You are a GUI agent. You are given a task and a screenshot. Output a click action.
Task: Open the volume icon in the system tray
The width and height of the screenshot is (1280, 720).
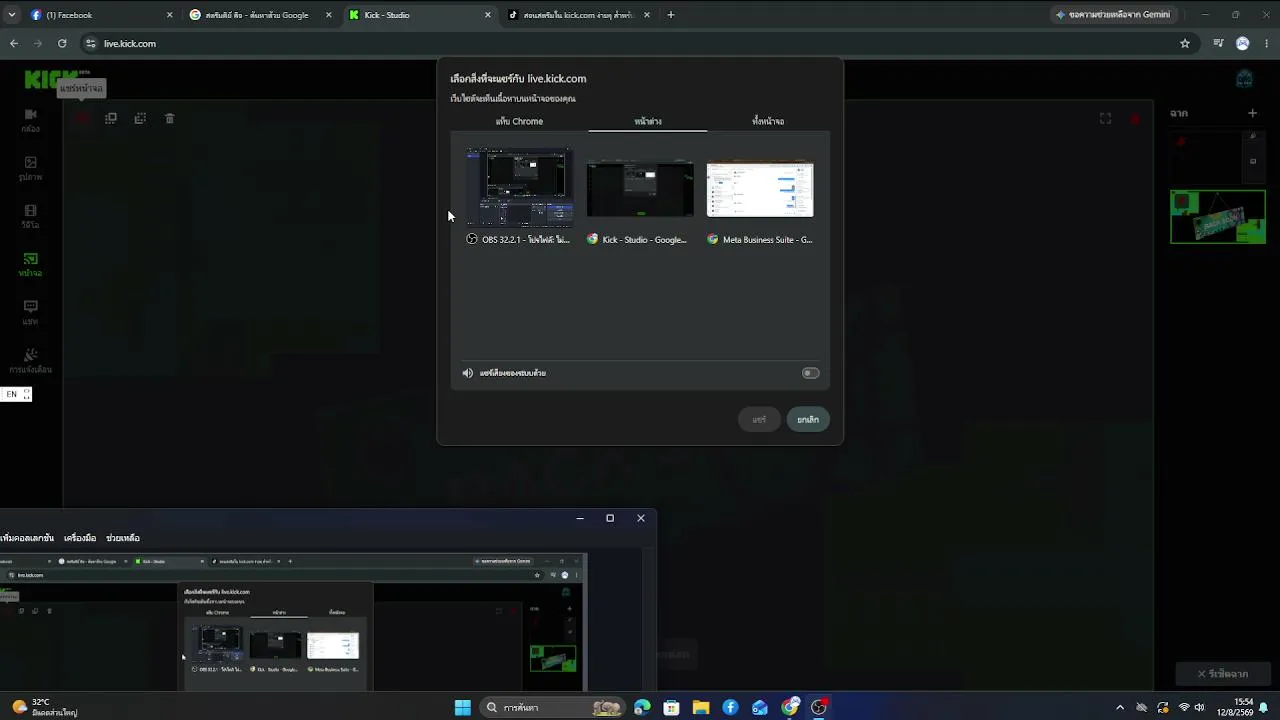[1199, 707]
